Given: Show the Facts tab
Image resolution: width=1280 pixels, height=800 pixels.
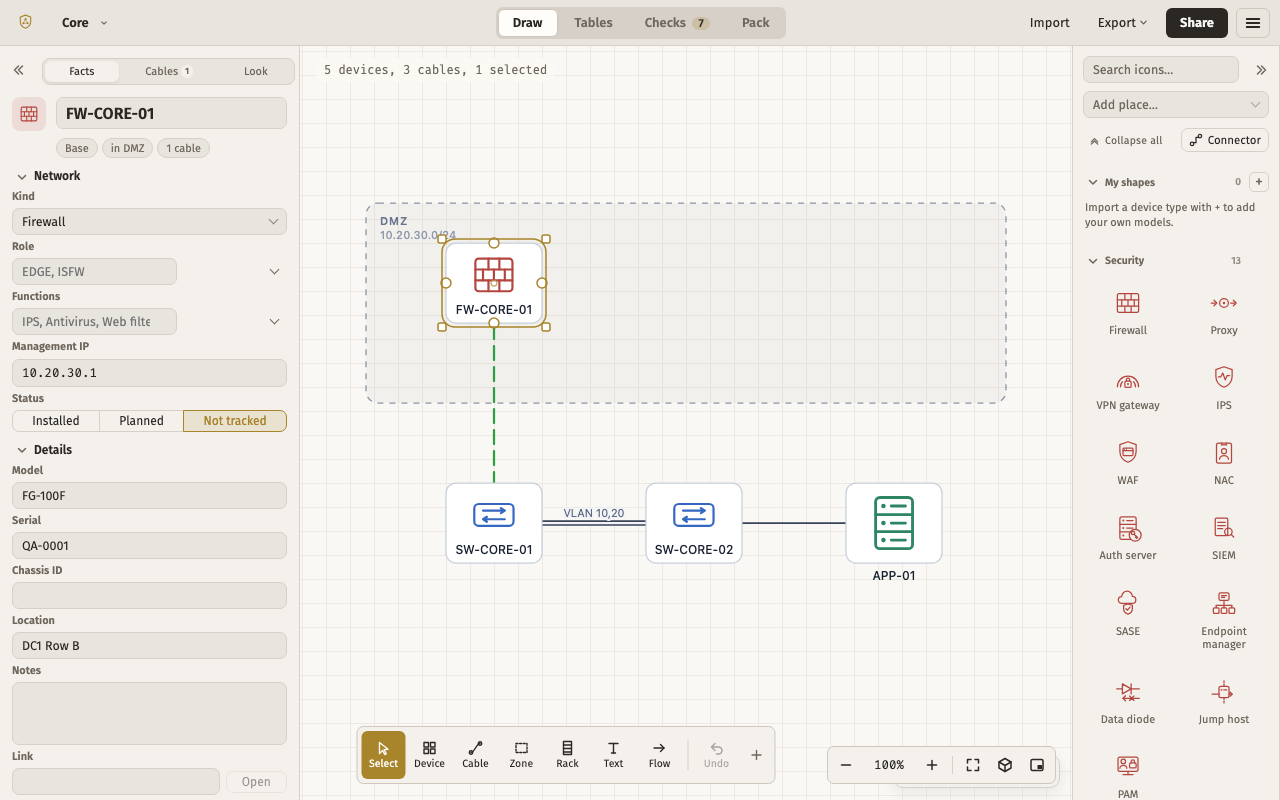Looking at the screenshot, I should [x=82, y=71].
